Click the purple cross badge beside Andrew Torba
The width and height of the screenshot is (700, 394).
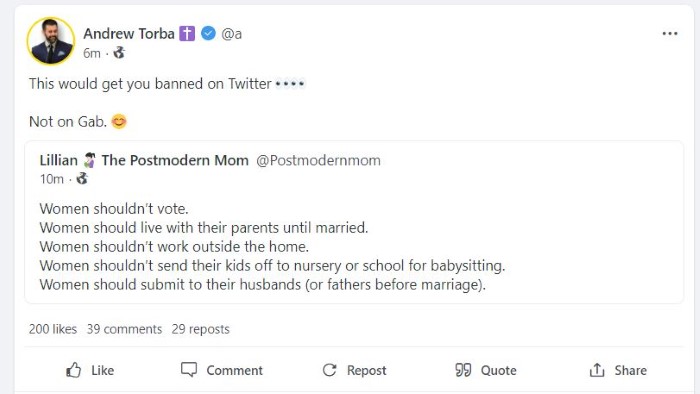(187, 33)
